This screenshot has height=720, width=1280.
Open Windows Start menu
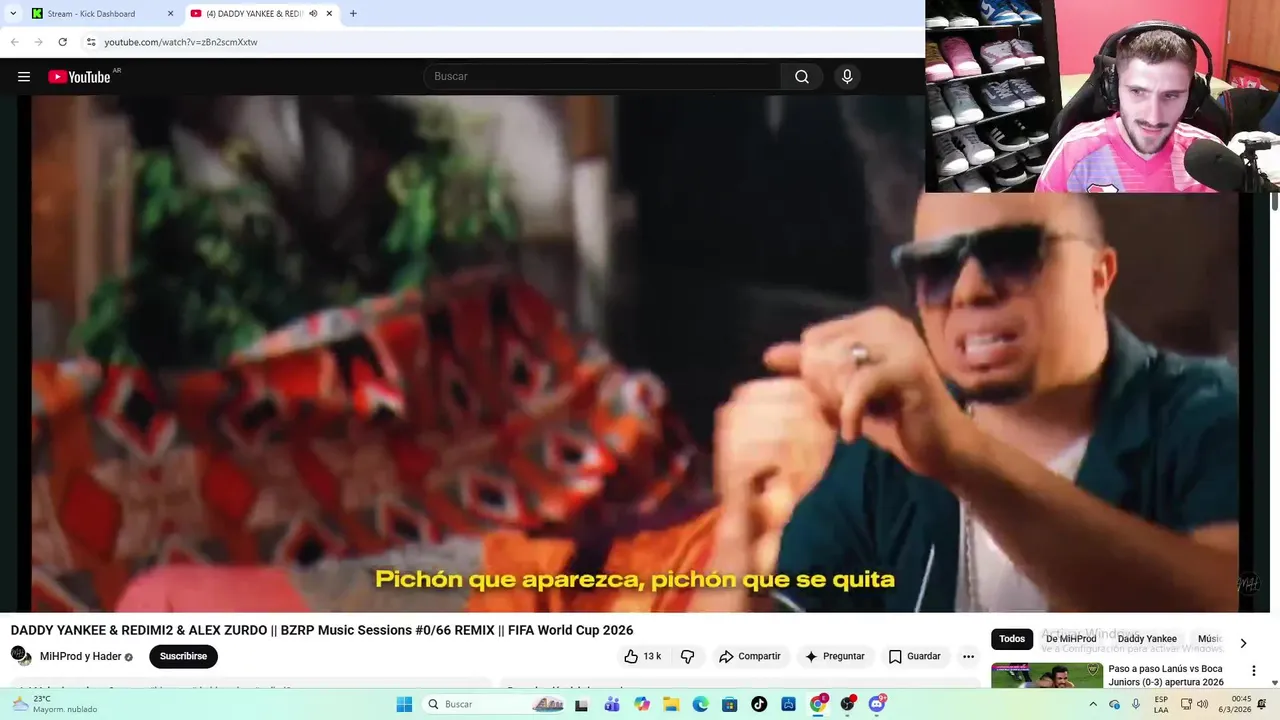(404, 704)
